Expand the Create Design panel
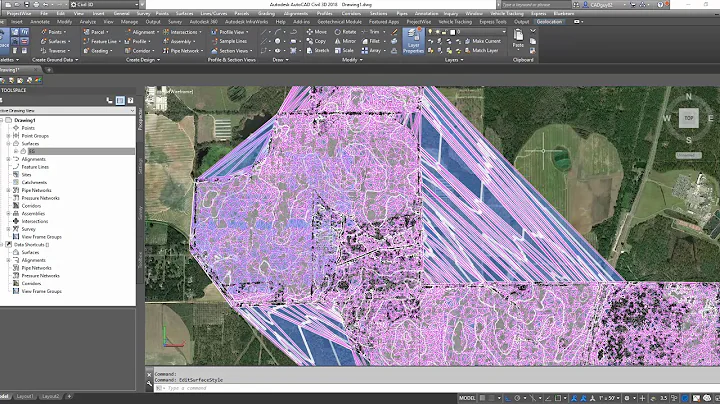Viewport: 720px width, 404px height. [x=143, y=60]
